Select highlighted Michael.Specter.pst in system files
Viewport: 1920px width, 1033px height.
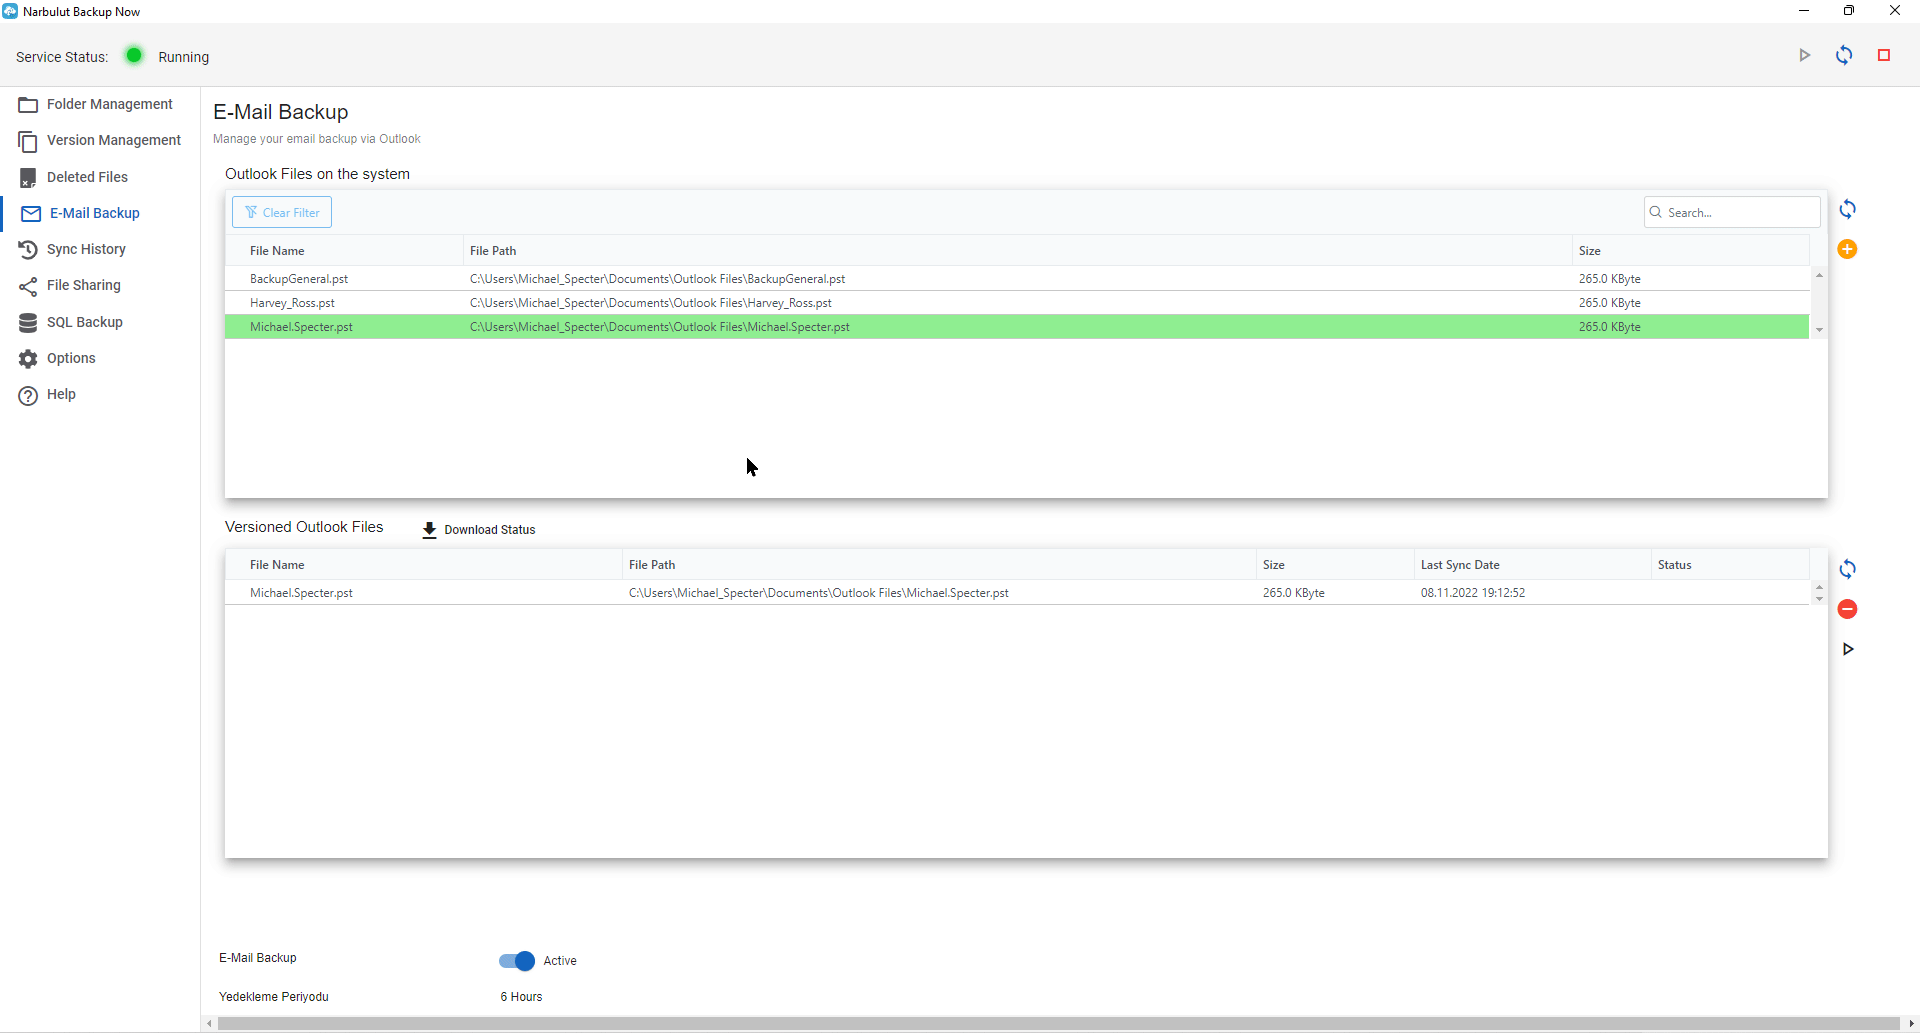point(1017,327)
